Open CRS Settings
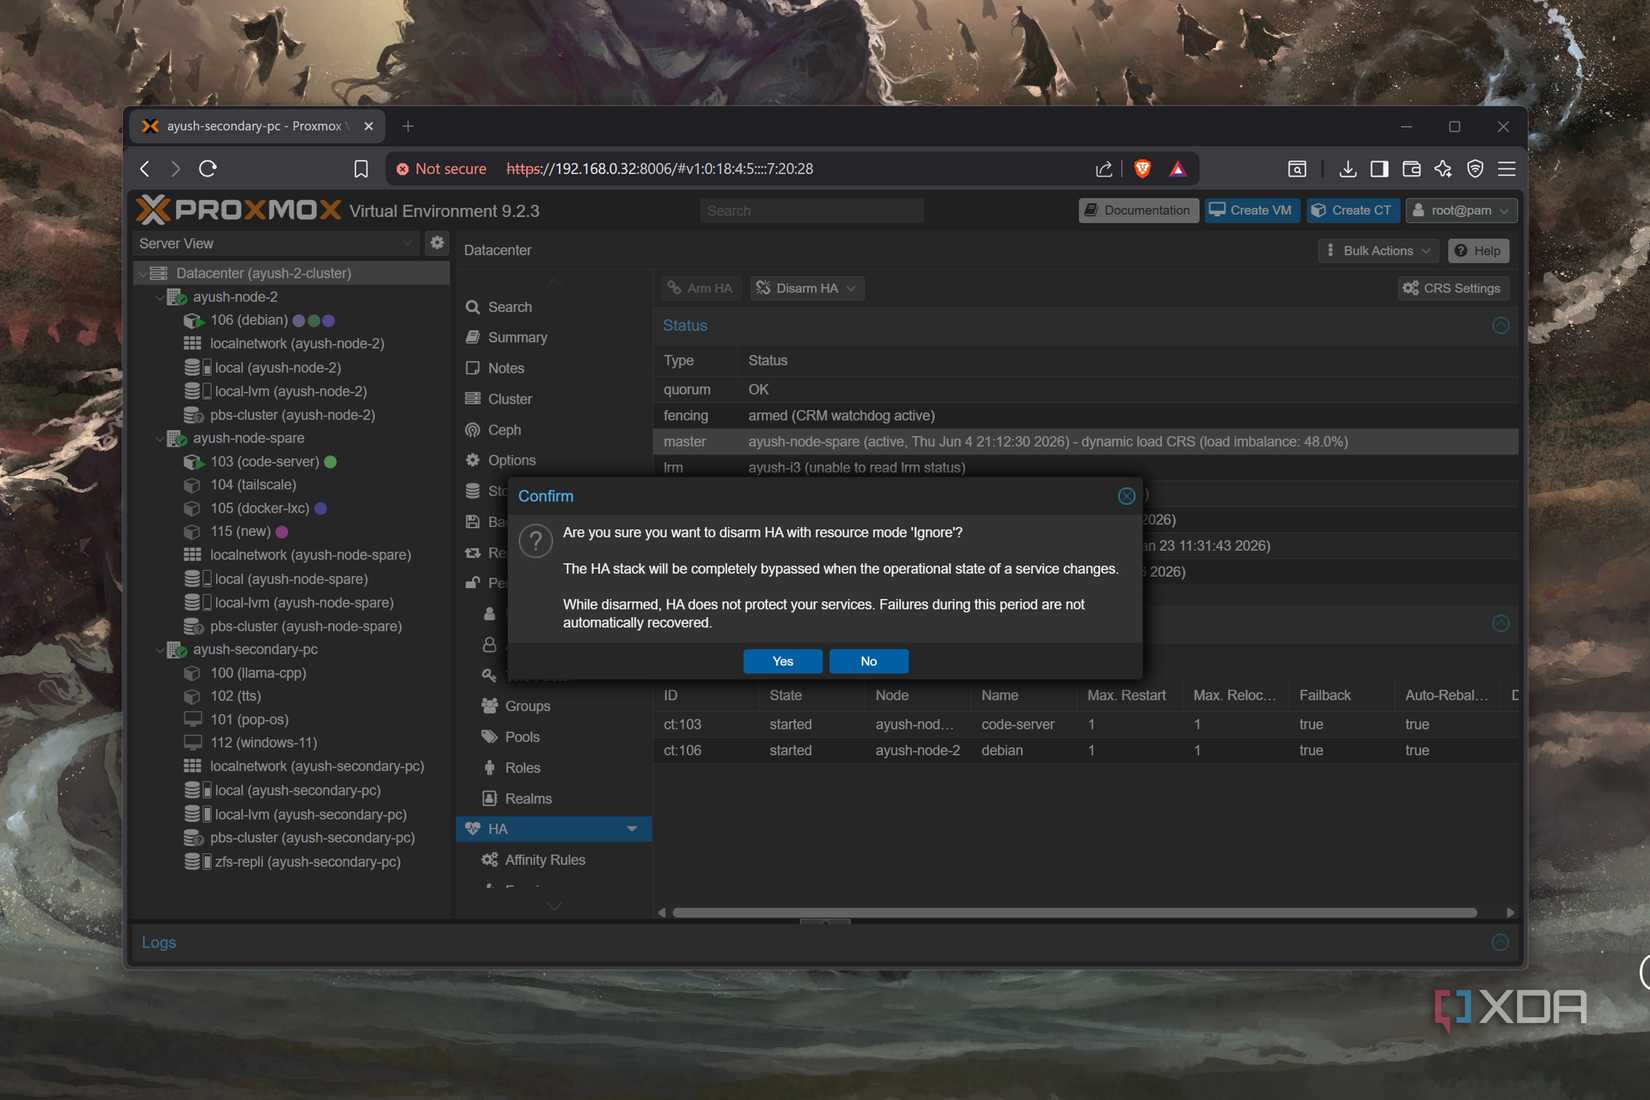This screenshot has width=1650, height=1100. (x=1452, y=288)
